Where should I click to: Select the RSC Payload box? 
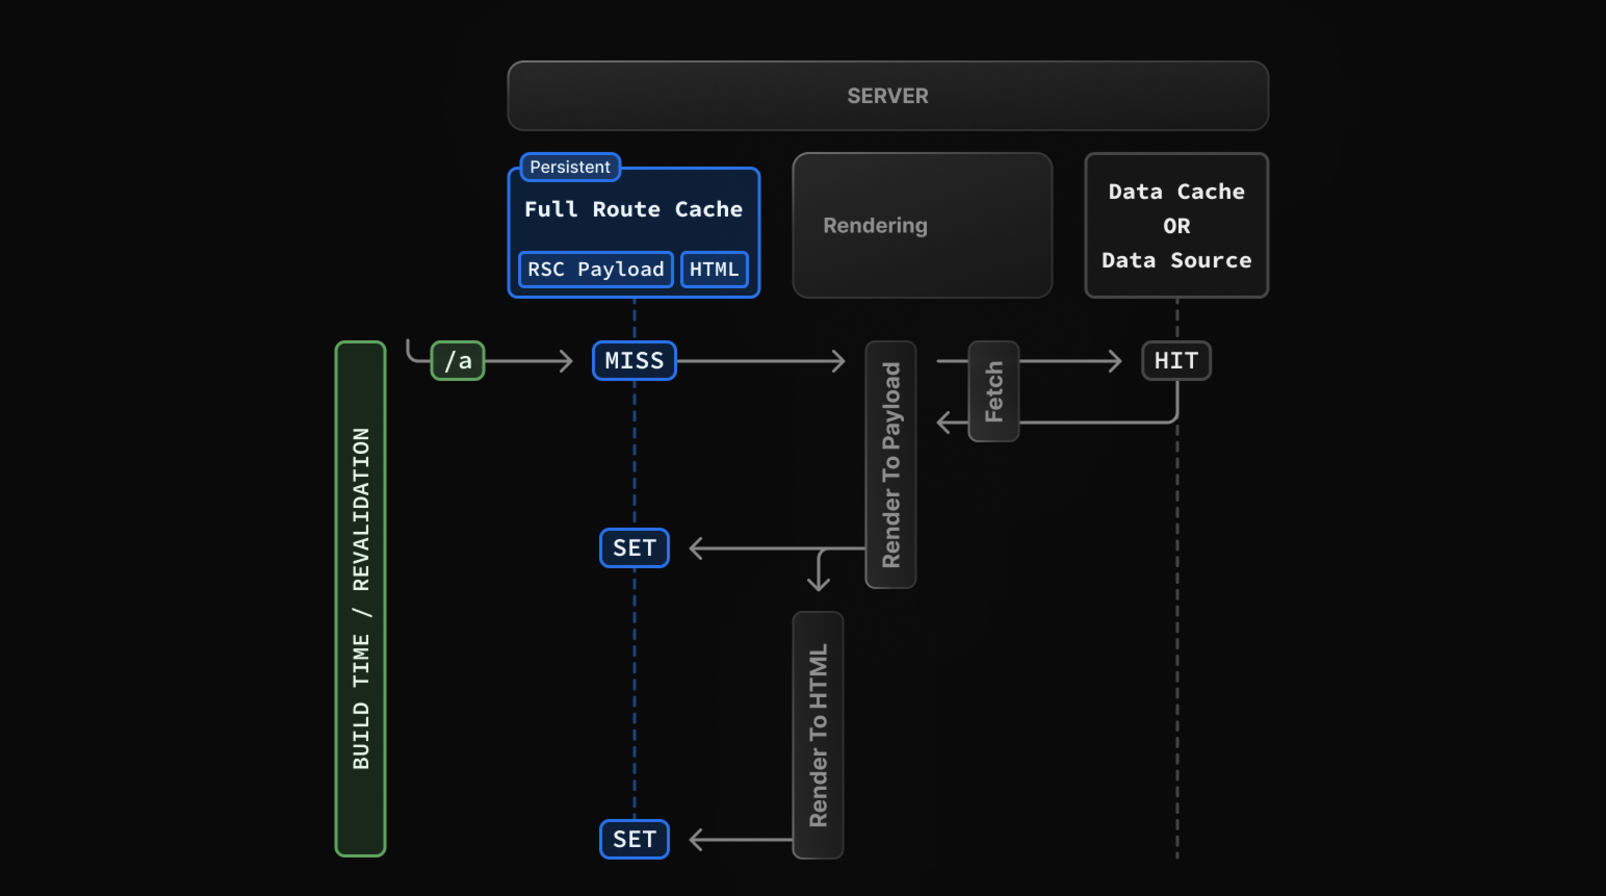(x=596, y=269)
